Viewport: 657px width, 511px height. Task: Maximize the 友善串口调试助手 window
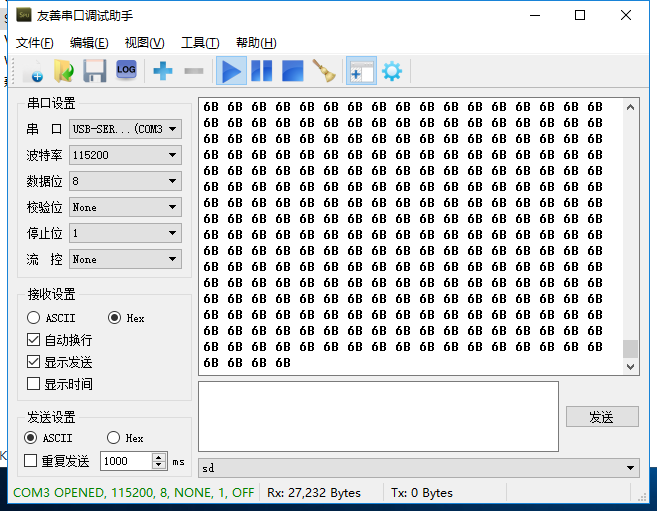tap(580, 15)
